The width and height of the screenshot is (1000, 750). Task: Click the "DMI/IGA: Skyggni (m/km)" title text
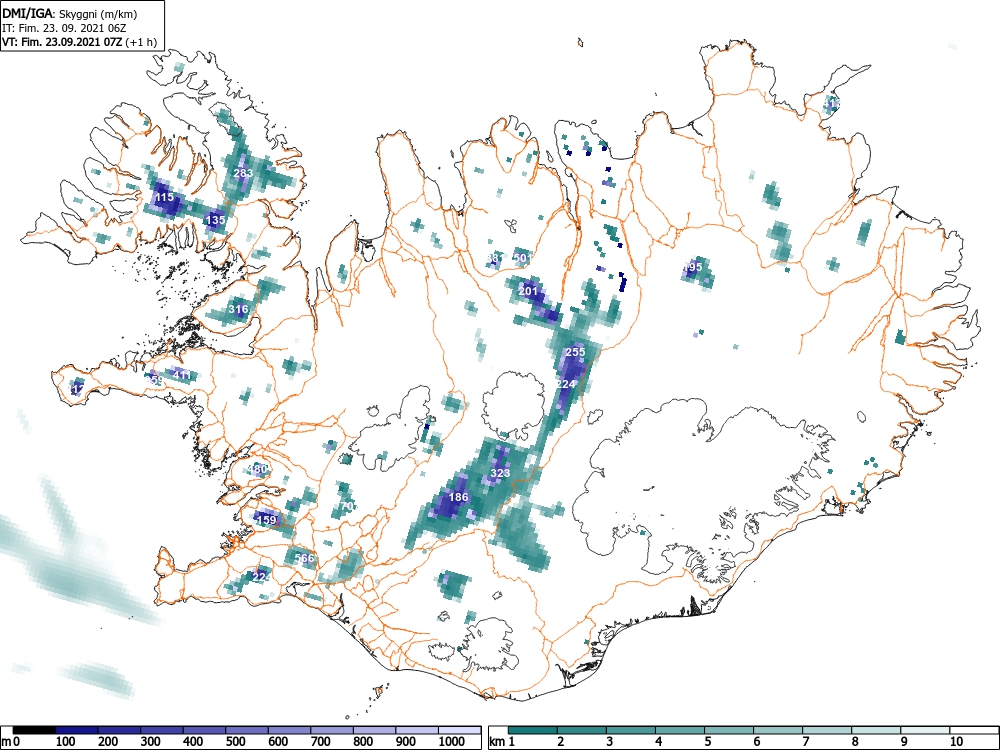(x=70, y=13)
